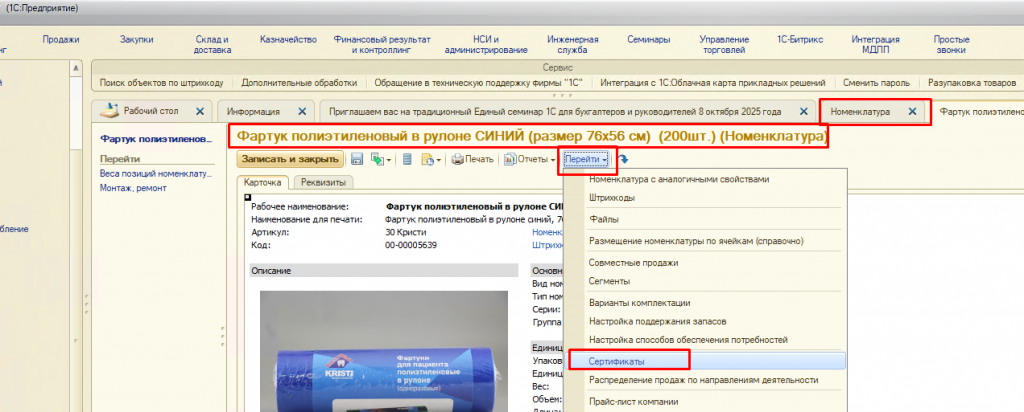Click Поиск объектов по штрихкоду command
This screenshot has width=1024, height=412.
click(162, 83)
